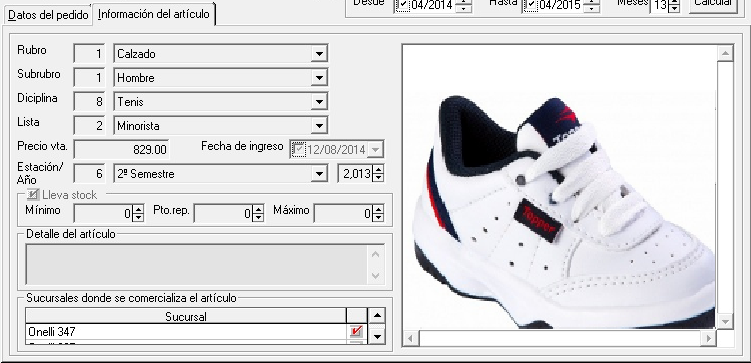Click the Calcular button
This screenshot has height=363, width=751.
714,4
